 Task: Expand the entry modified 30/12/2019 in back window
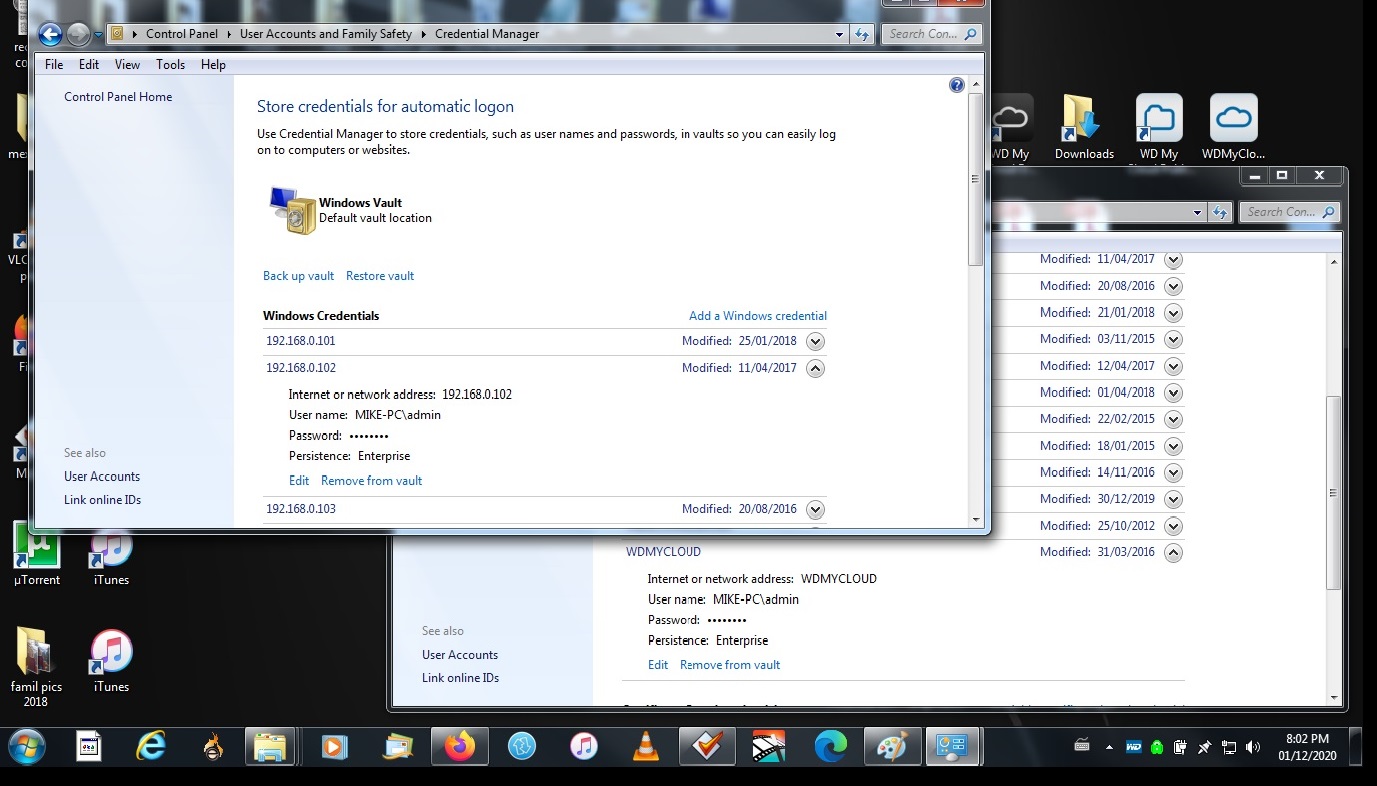[1174, 499]
